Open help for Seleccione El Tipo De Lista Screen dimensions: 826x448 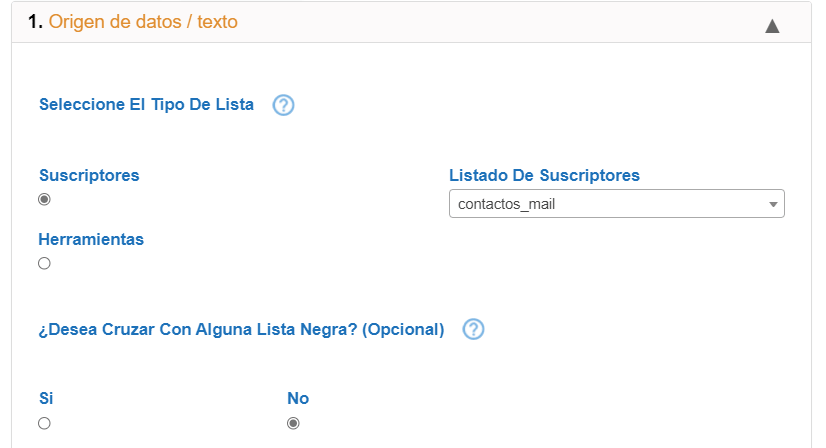click(283, 105)
